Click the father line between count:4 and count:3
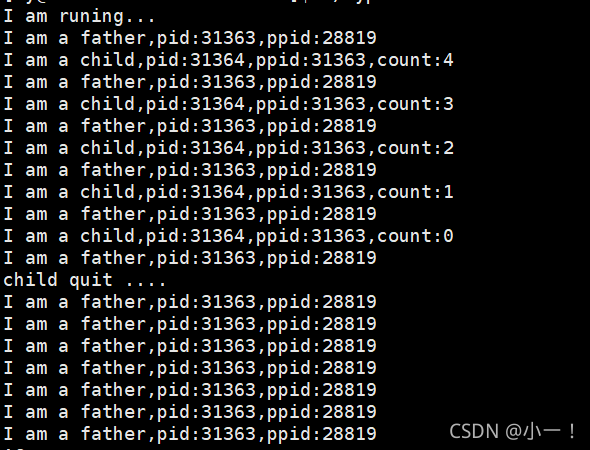The width and height of the screenshot is (590, 450). click(190, 82)
